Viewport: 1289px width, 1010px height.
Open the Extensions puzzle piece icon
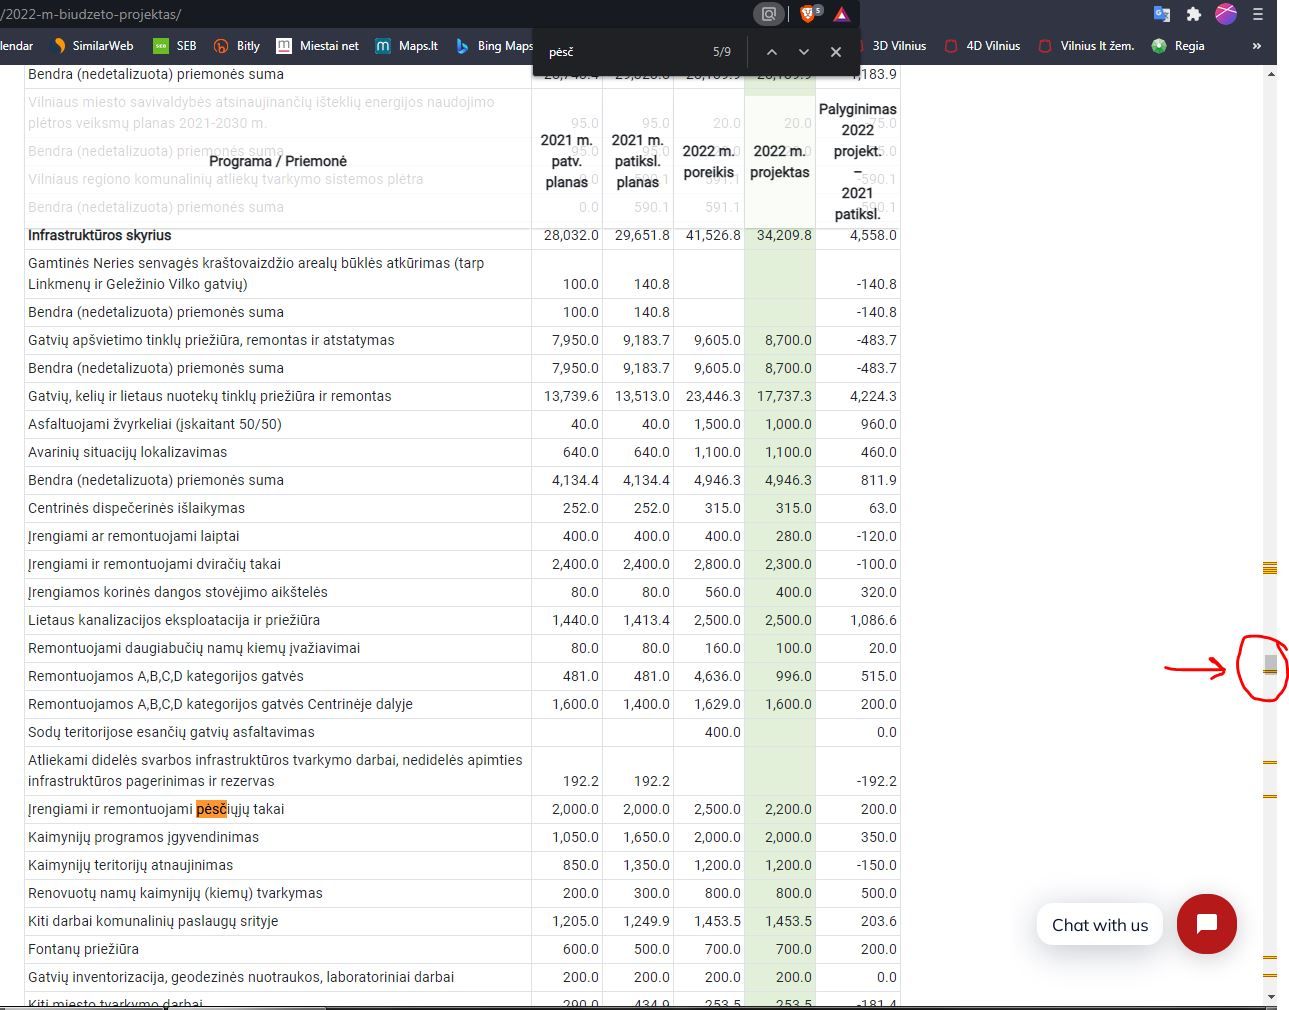(1193, 14)
